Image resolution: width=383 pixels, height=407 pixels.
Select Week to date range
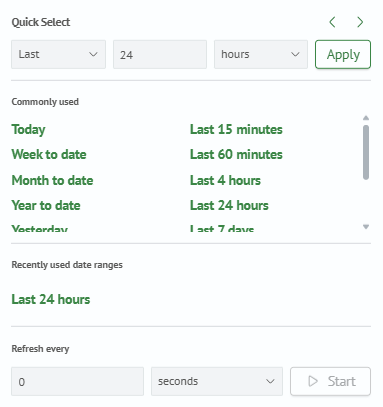point(49,154)
